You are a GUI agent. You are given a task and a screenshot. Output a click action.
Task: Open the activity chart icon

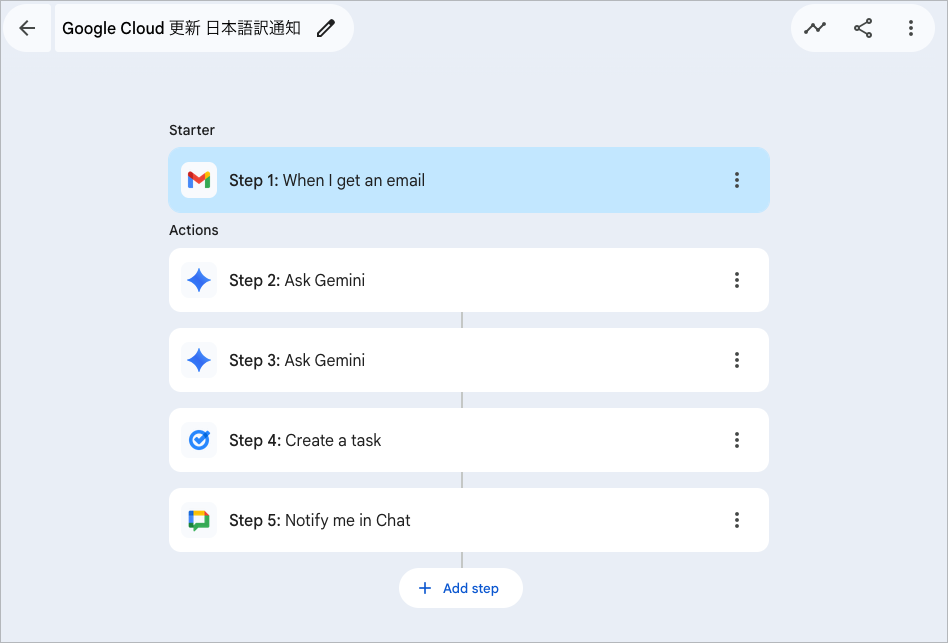tap(815, 28)
